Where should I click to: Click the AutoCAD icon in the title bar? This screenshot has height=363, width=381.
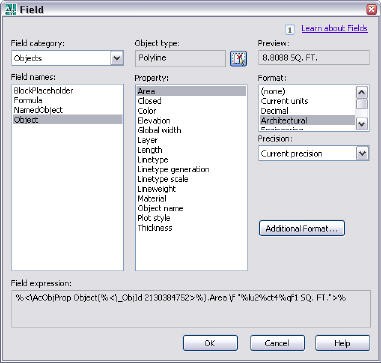coord(11,9)
